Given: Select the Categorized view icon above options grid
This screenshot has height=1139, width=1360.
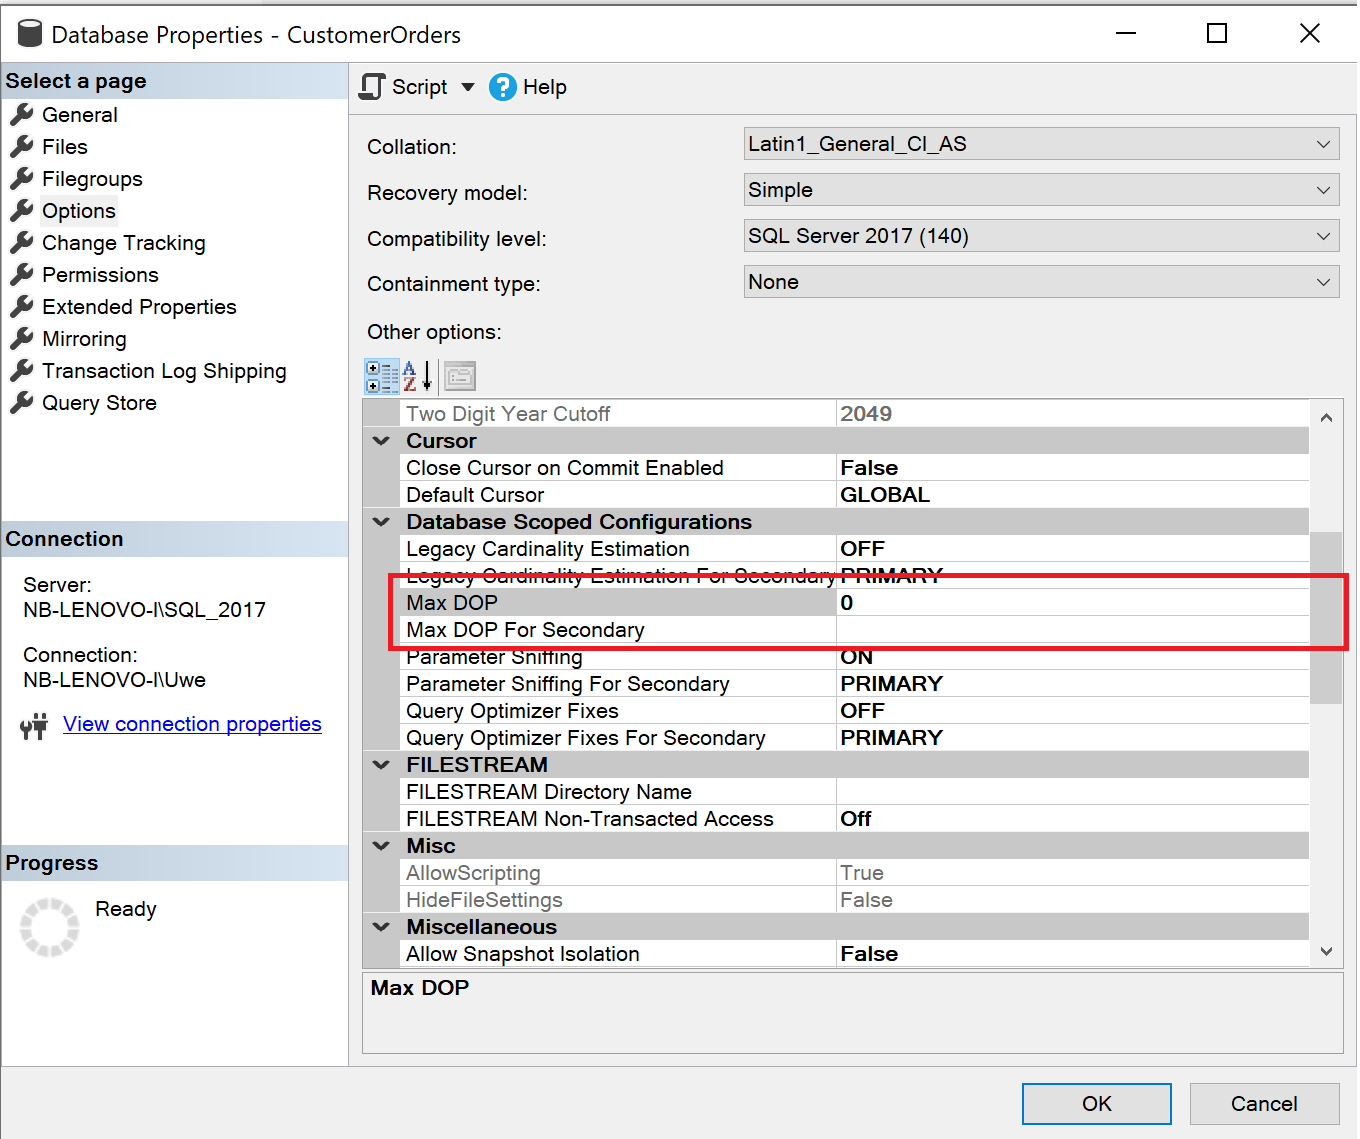Looking at the screenshot, I should tap(381, 376).
